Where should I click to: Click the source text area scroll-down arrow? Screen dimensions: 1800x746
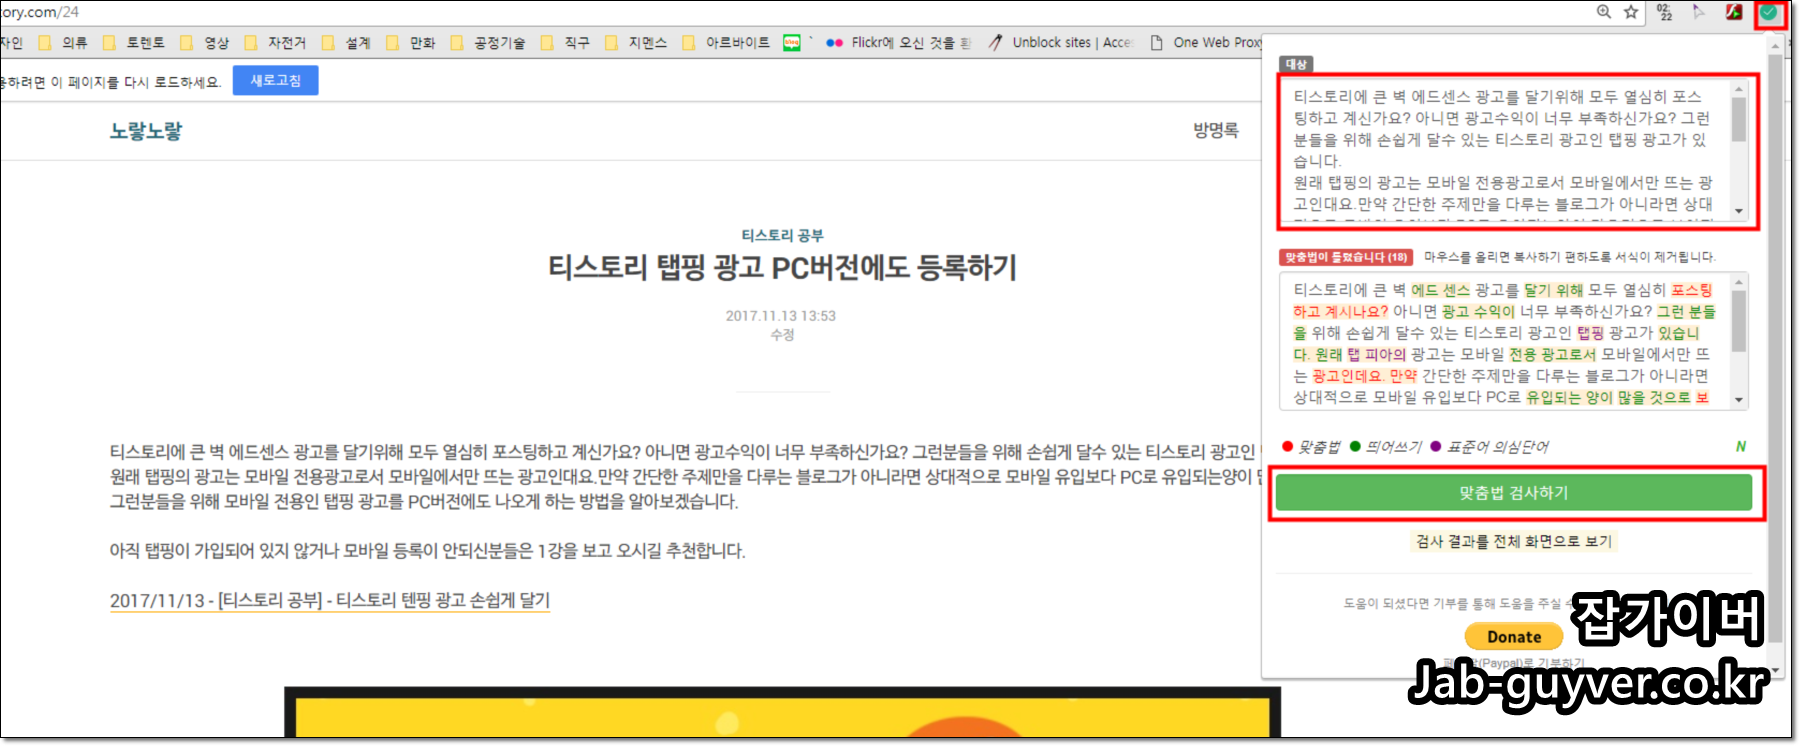point(1739,211)
